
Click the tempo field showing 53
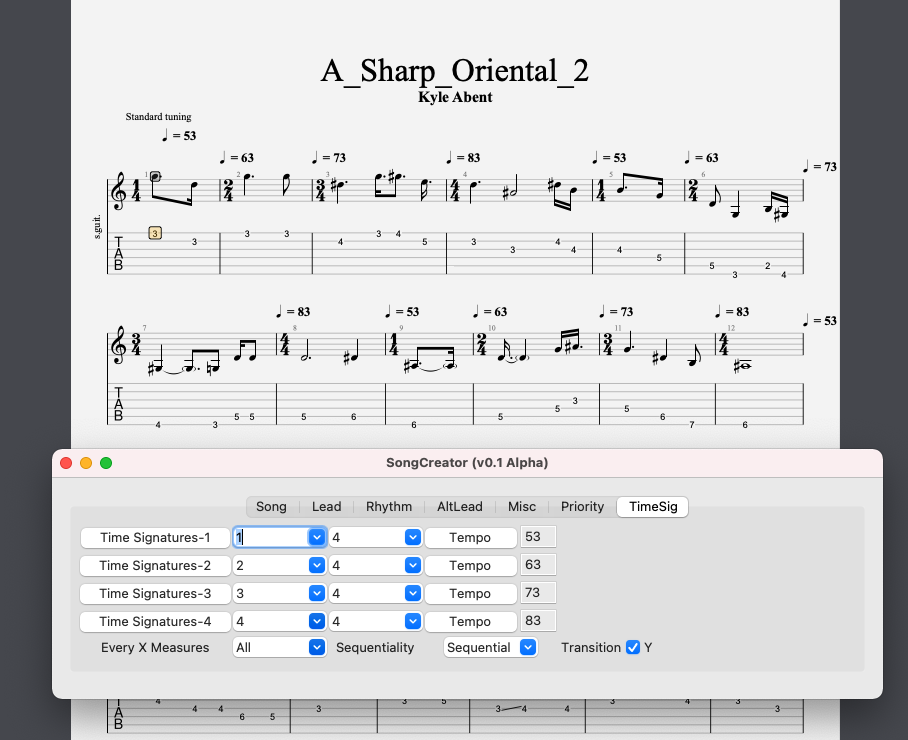(x=538, y=537)
